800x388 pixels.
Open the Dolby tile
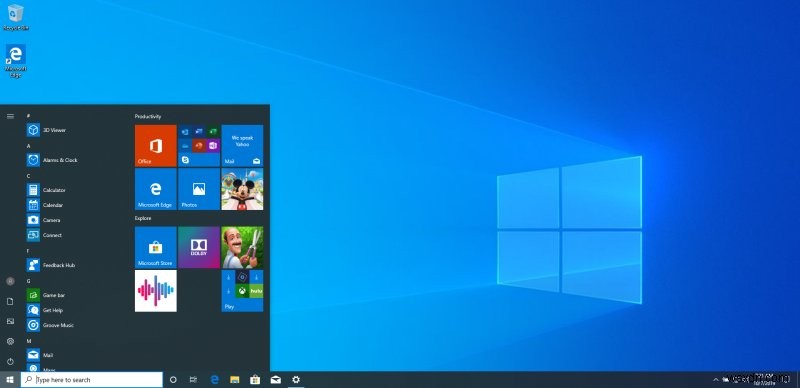(199, 248)
